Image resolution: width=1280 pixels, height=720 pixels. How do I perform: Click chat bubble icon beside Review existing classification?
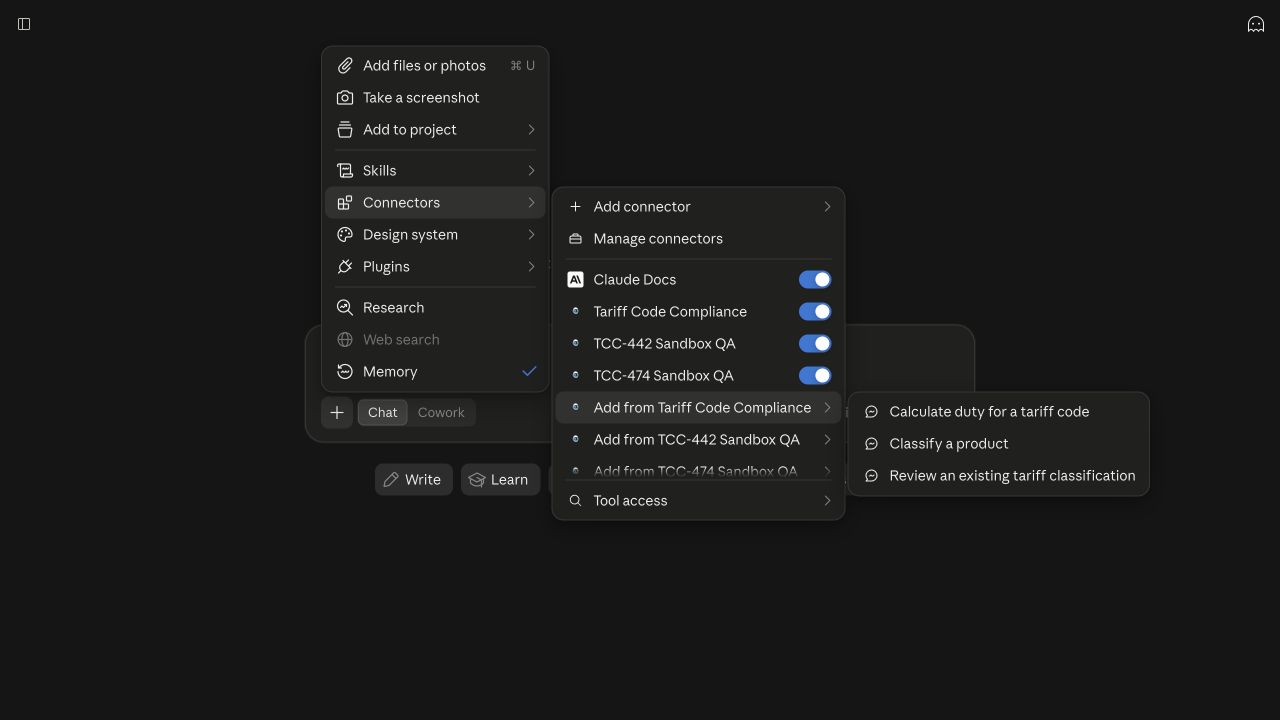click(x=871, y=476)
